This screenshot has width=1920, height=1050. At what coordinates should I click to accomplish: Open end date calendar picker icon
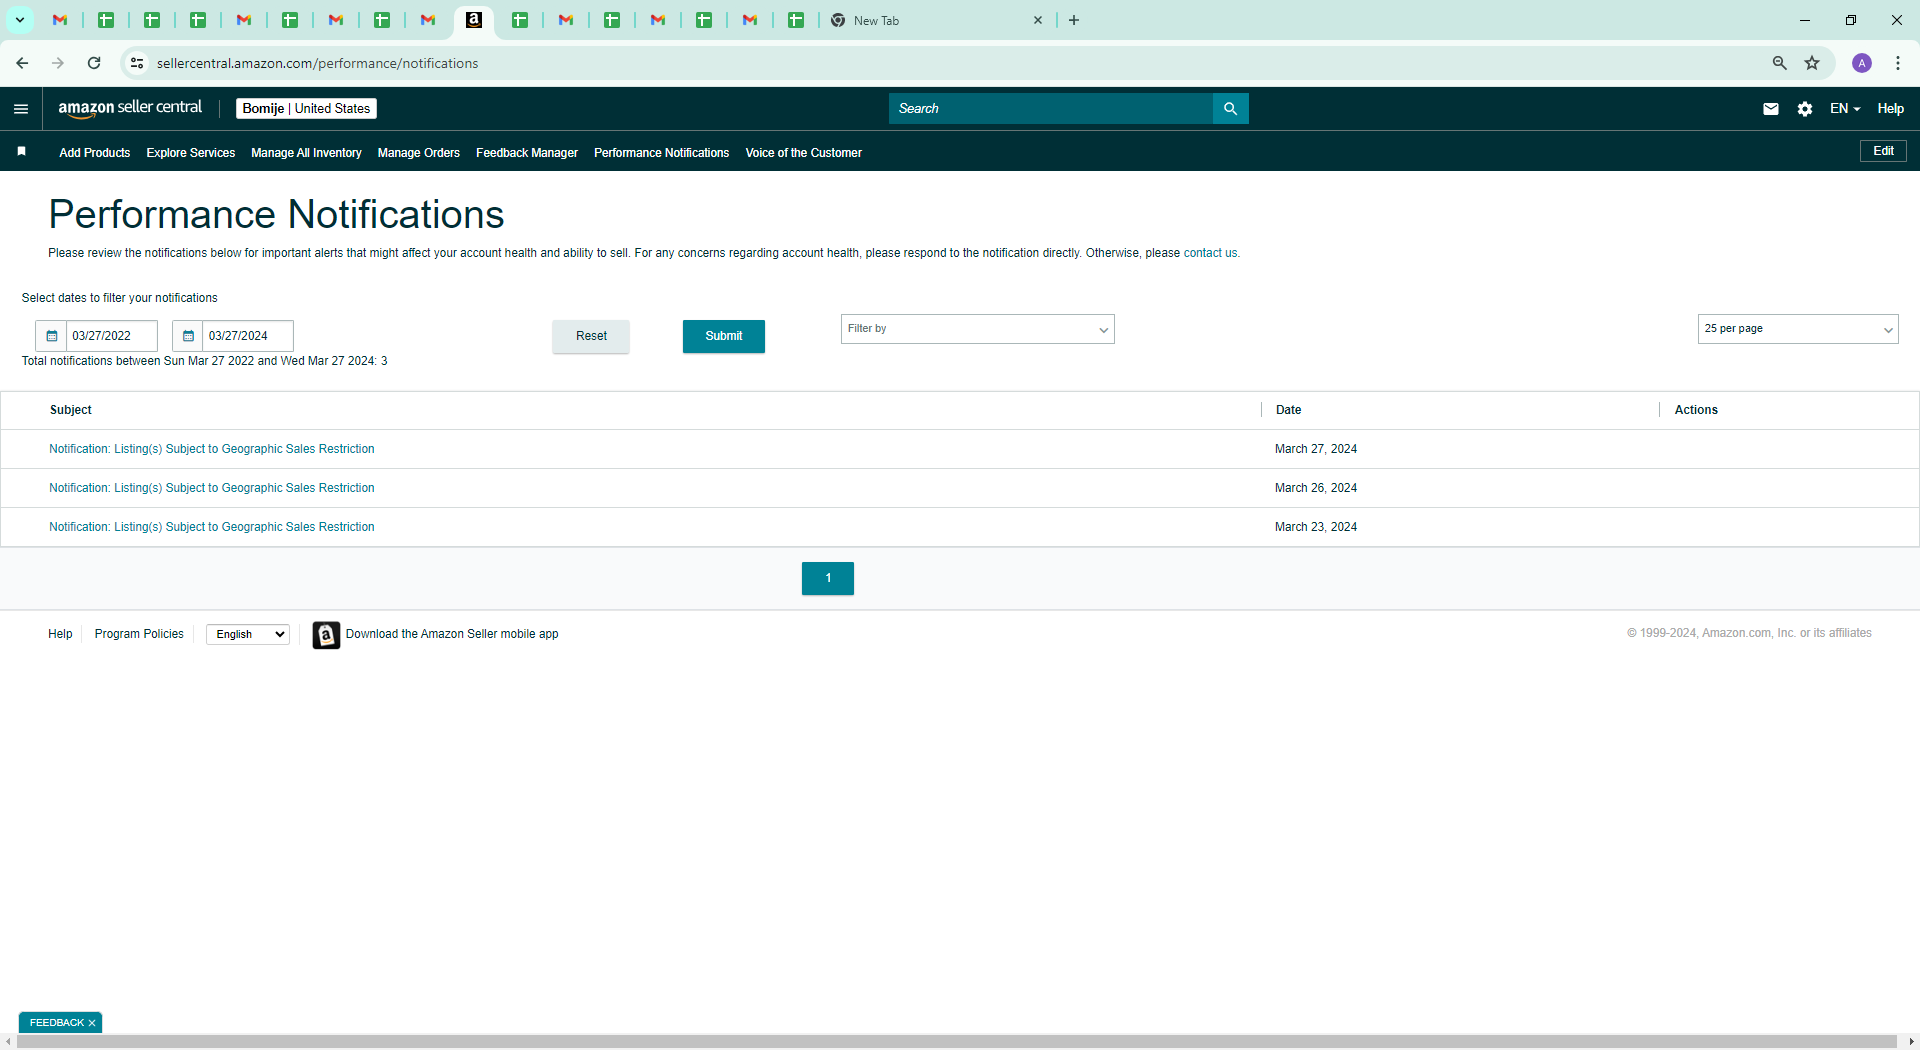pyautogui.click(x=188, y=336)
